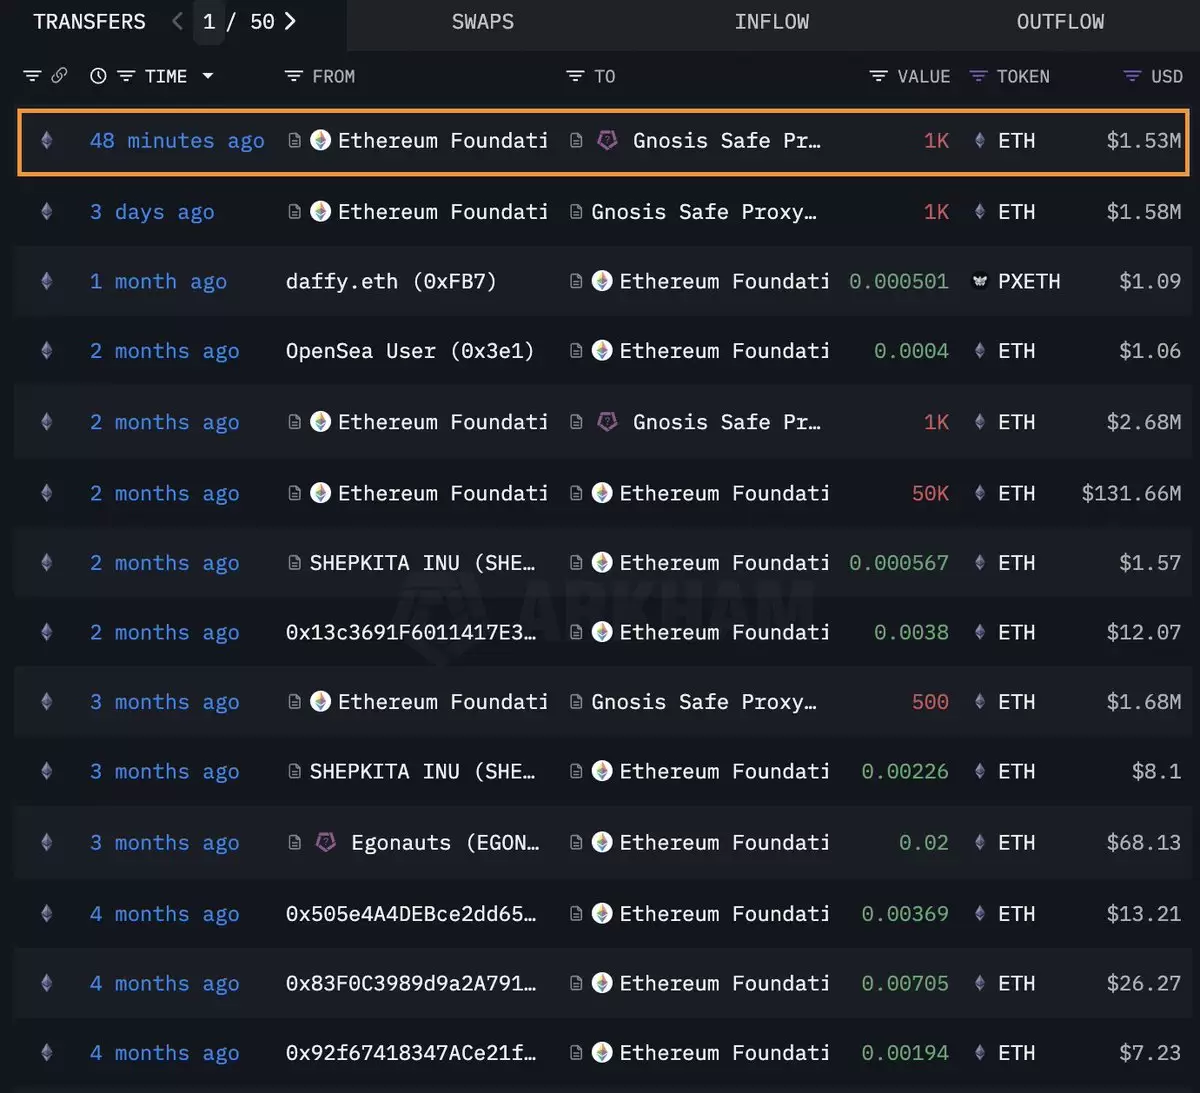Open the USD column filter

coord(1132,76)
